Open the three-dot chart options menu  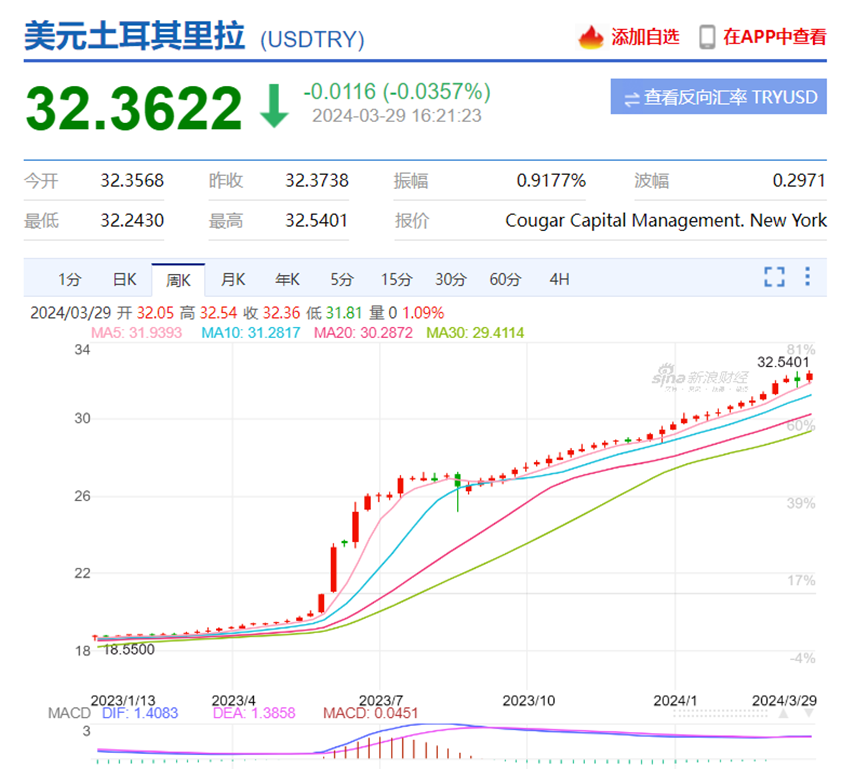[x=808, y=277]
